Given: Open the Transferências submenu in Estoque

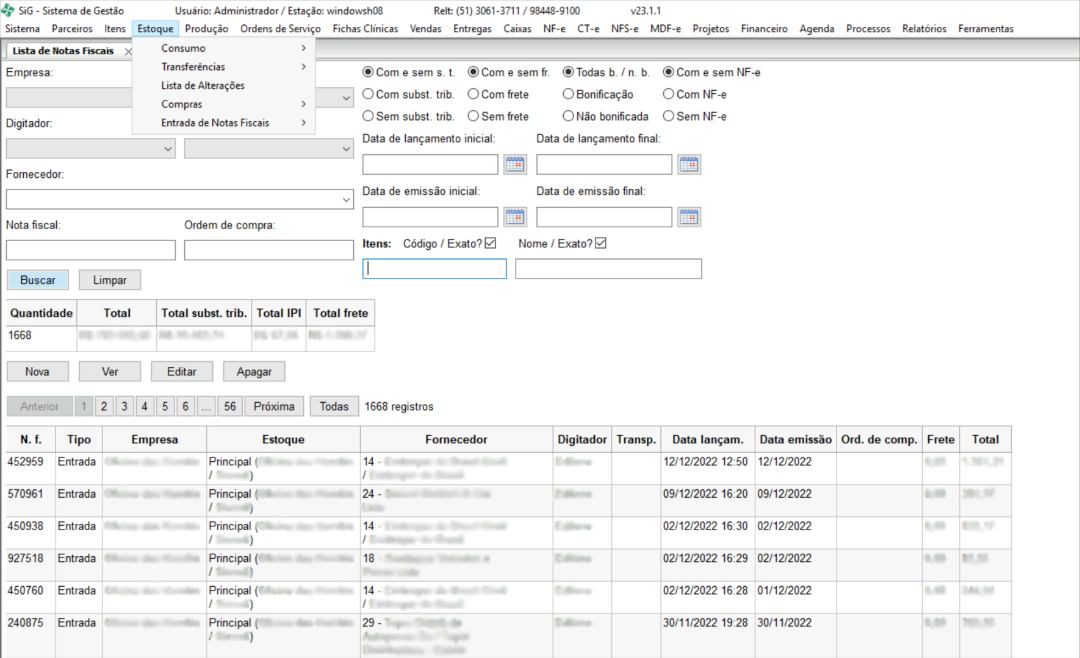Looking at the screenshot, I should pos(193,67).
